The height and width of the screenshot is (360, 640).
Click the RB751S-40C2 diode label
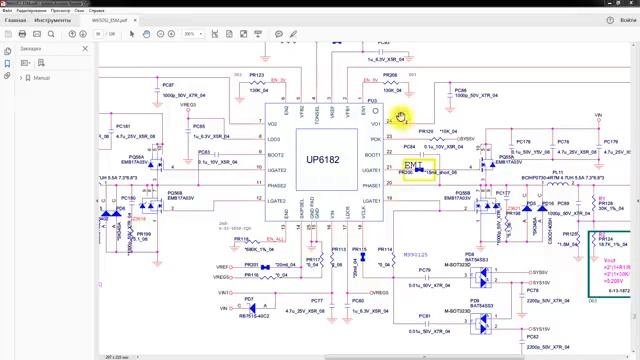254,316
